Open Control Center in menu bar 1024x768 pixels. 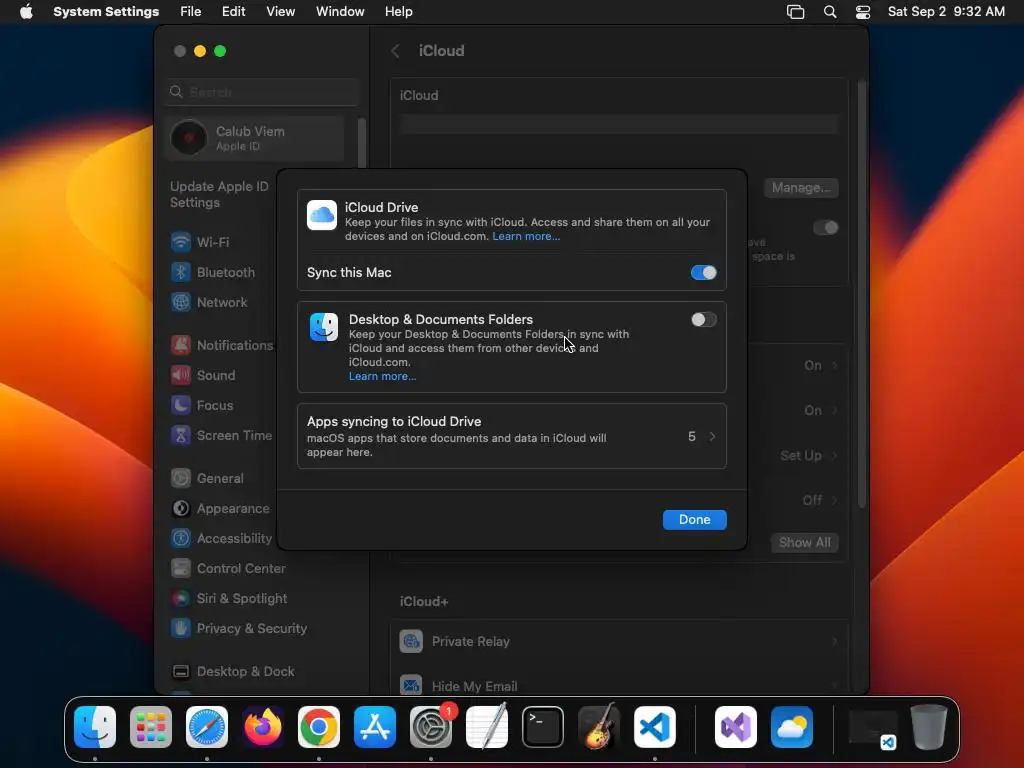863,12
